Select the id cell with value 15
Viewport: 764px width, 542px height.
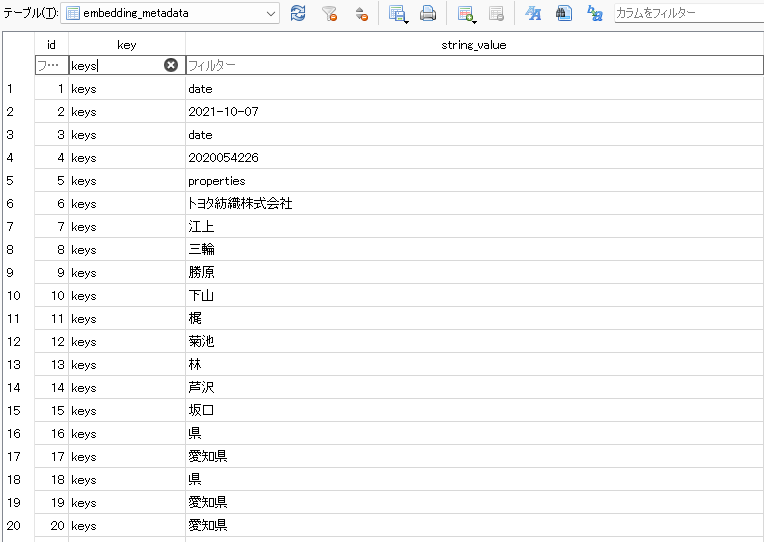tap(52, 410)
